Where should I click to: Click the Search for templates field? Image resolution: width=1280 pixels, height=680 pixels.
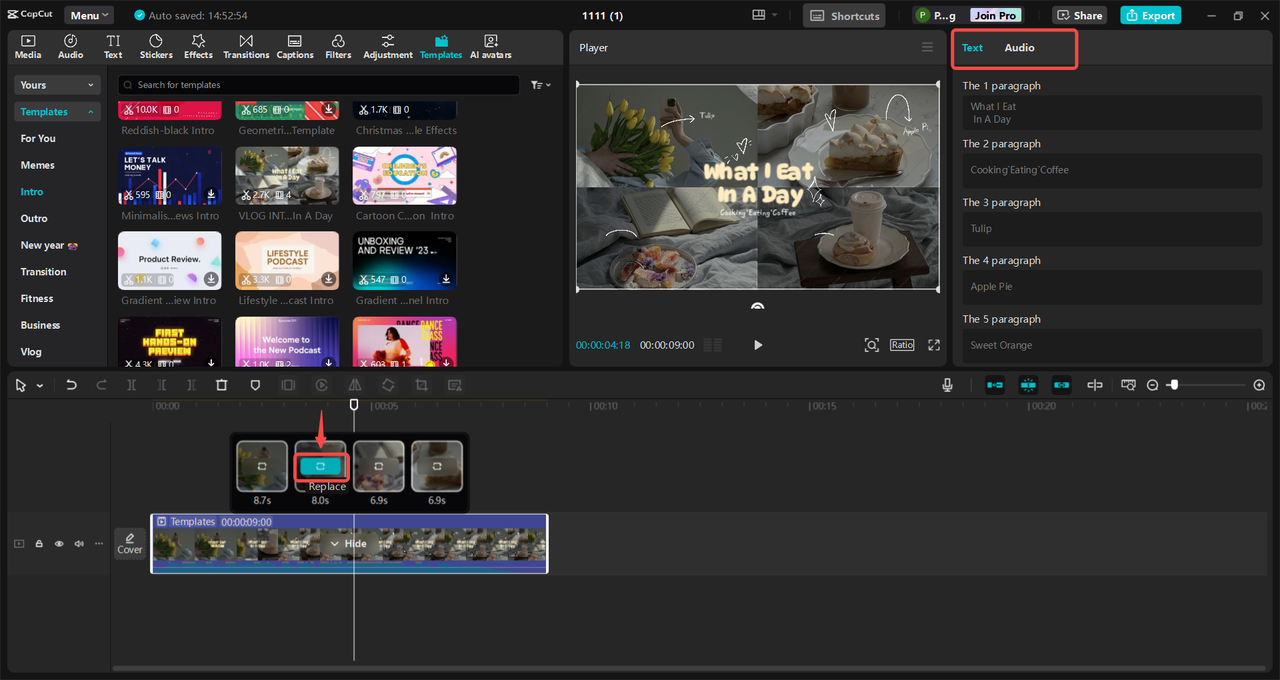(318, 85)
